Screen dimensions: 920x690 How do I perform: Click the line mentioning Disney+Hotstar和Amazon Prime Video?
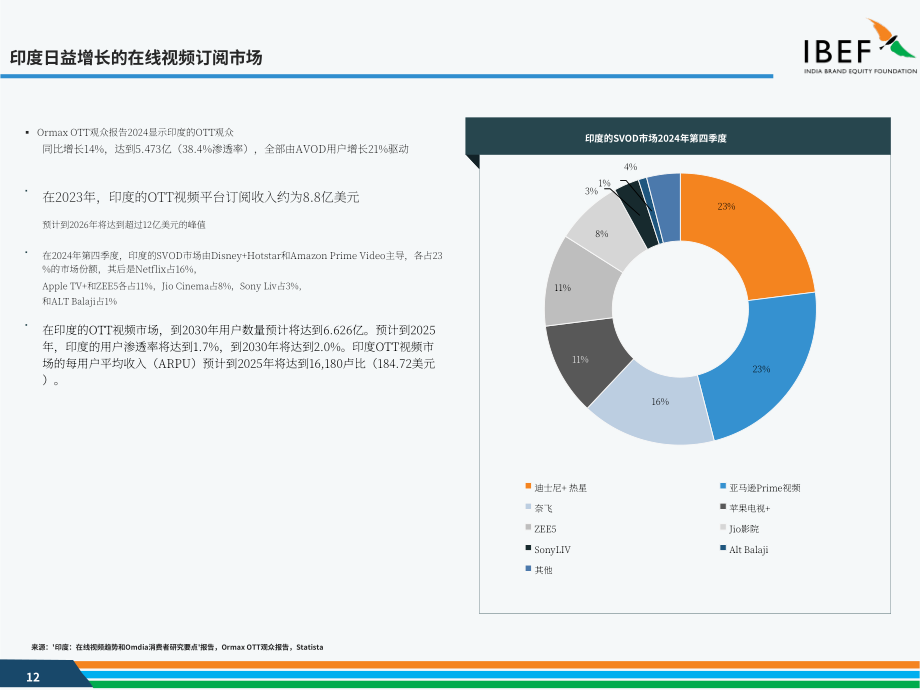point(242,262)
